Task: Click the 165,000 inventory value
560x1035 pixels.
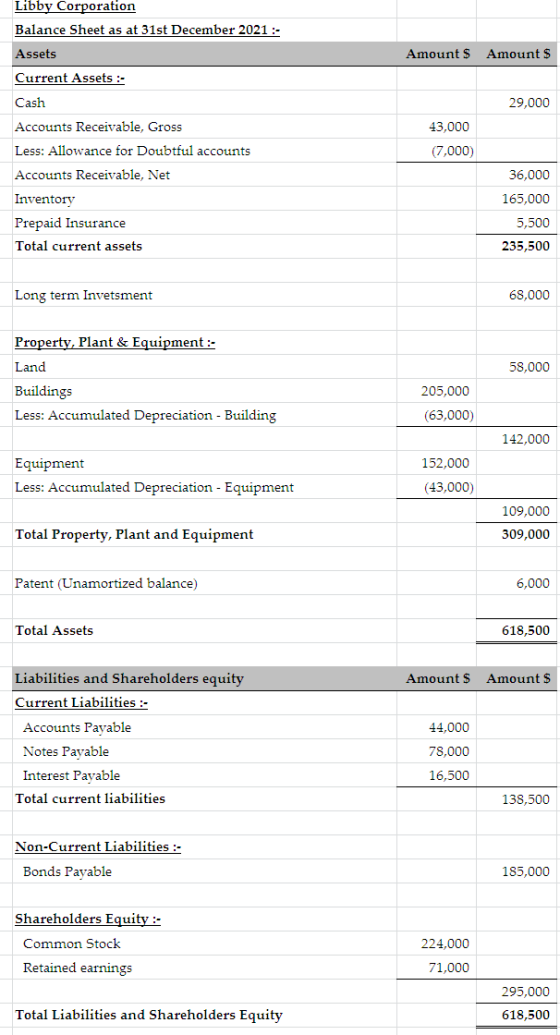Action: (526, 199)
